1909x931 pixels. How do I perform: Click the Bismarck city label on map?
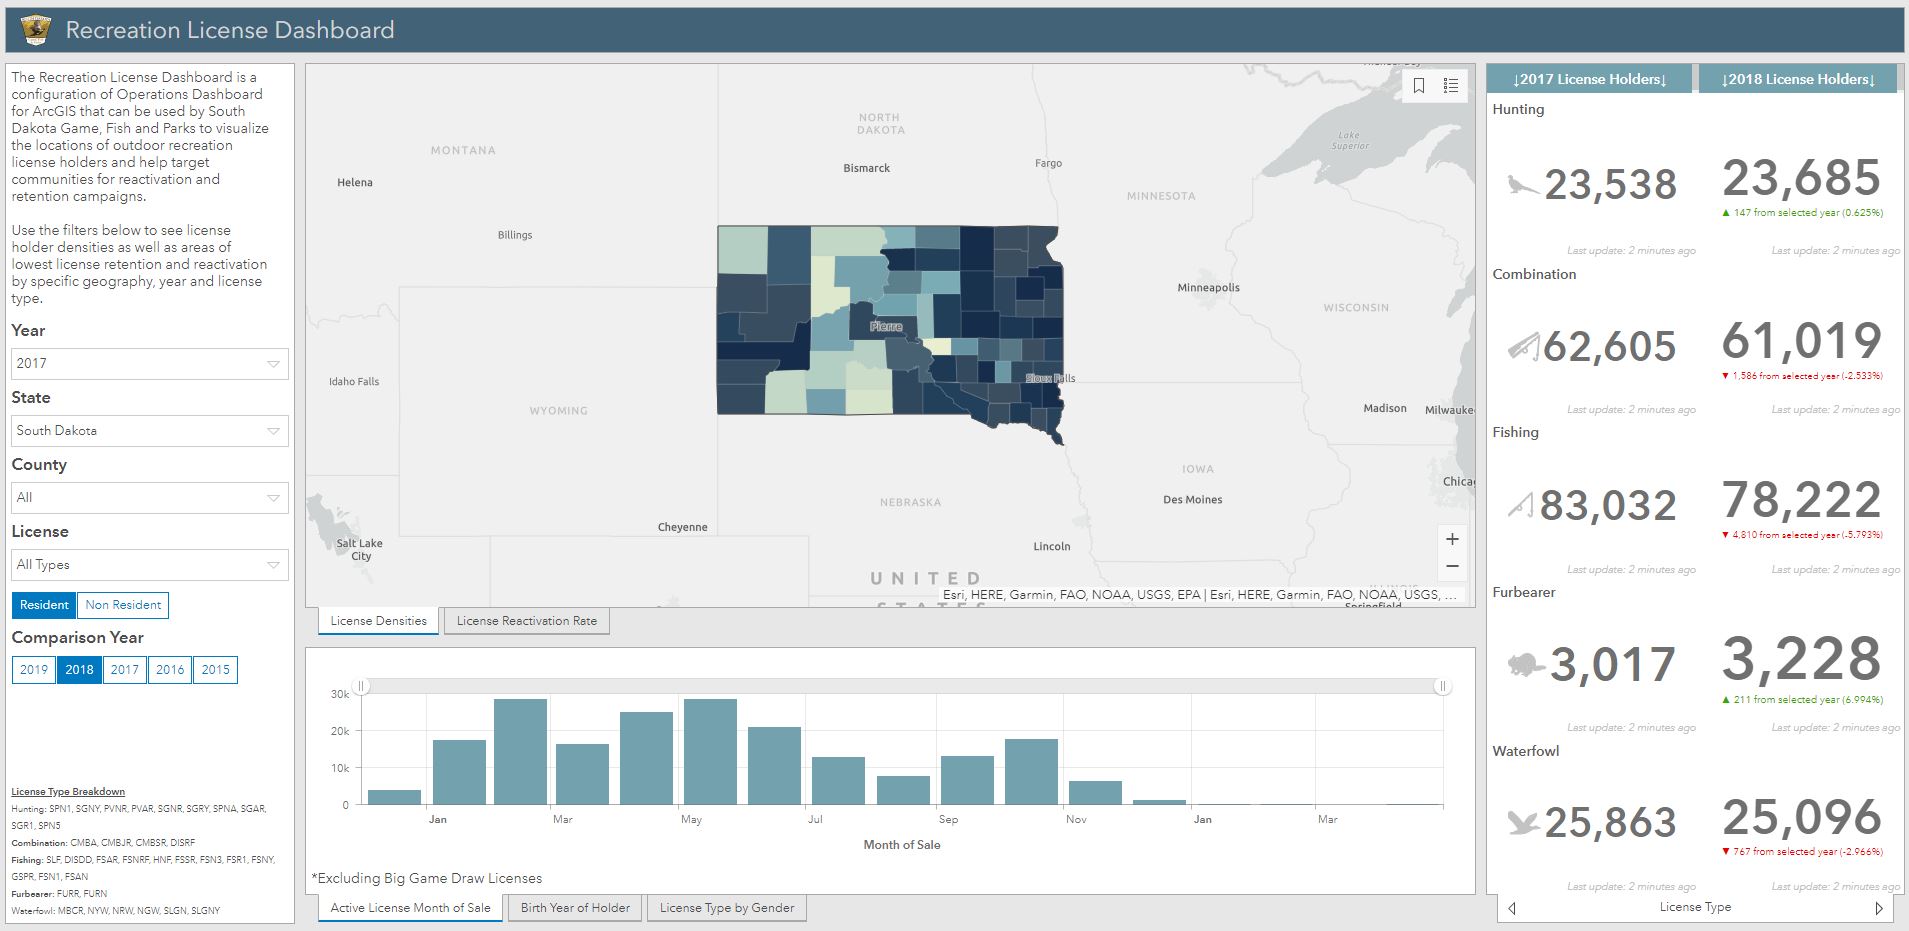(x=866, y=168)
